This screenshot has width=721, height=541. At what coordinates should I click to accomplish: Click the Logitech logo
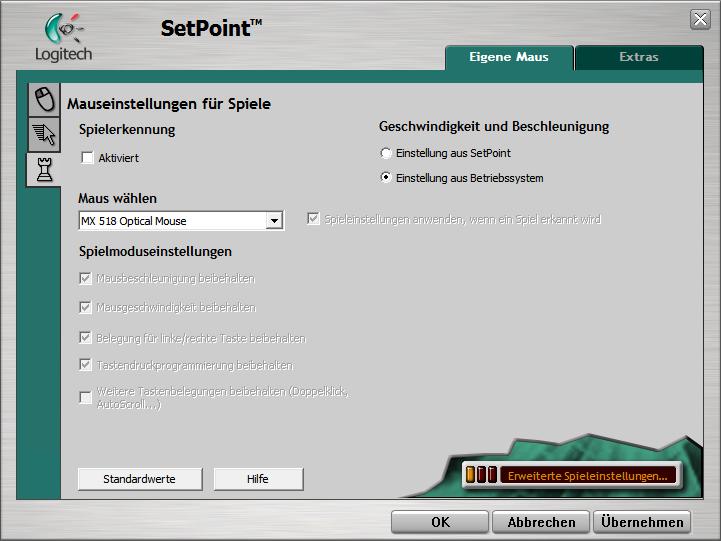(63, 38)
